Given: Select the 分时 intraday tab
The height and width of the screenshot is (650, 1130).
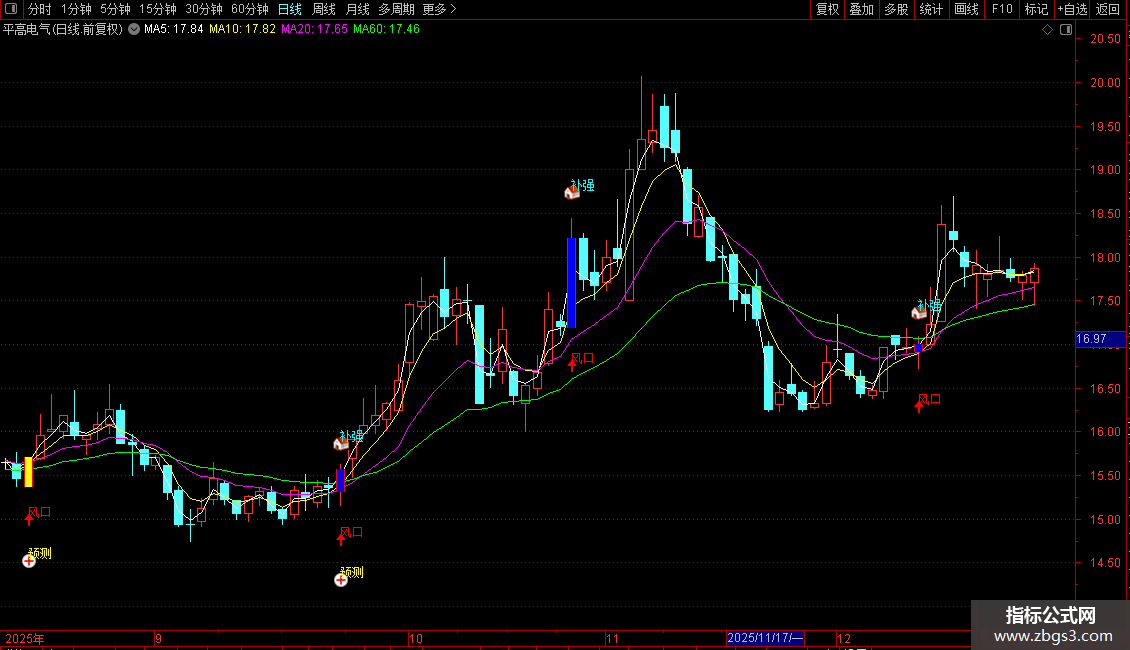Looking at the screenshot, I should (40, 9).
